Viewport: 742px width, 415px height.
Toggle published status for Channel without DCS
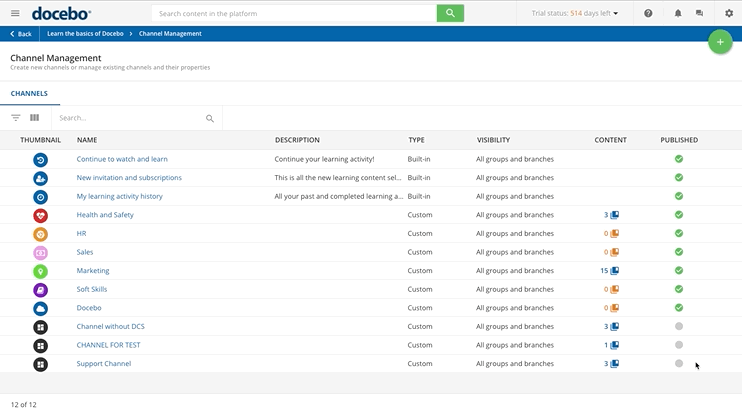click(679, 326)
